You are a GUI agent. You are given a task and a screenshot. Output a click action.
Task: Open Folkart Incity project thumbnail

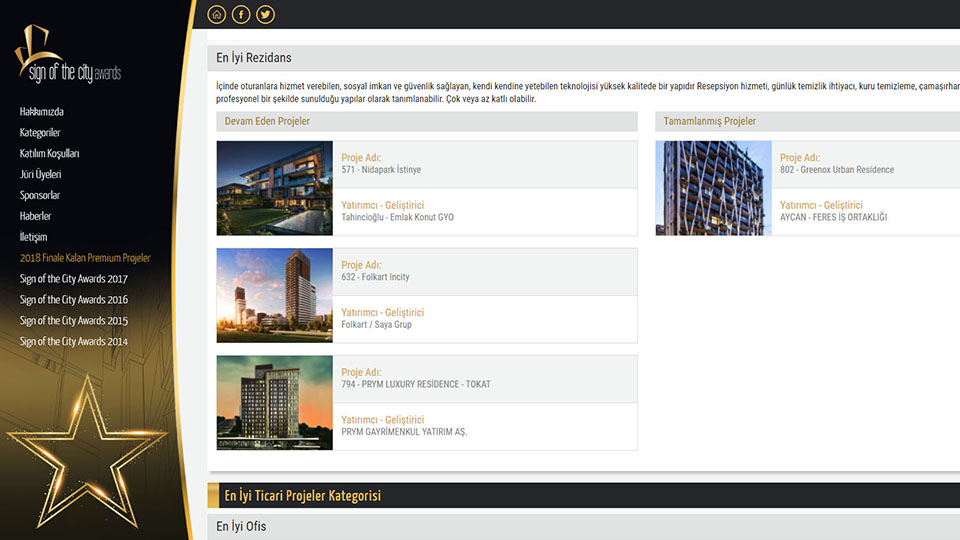click(x=274, y=295)
